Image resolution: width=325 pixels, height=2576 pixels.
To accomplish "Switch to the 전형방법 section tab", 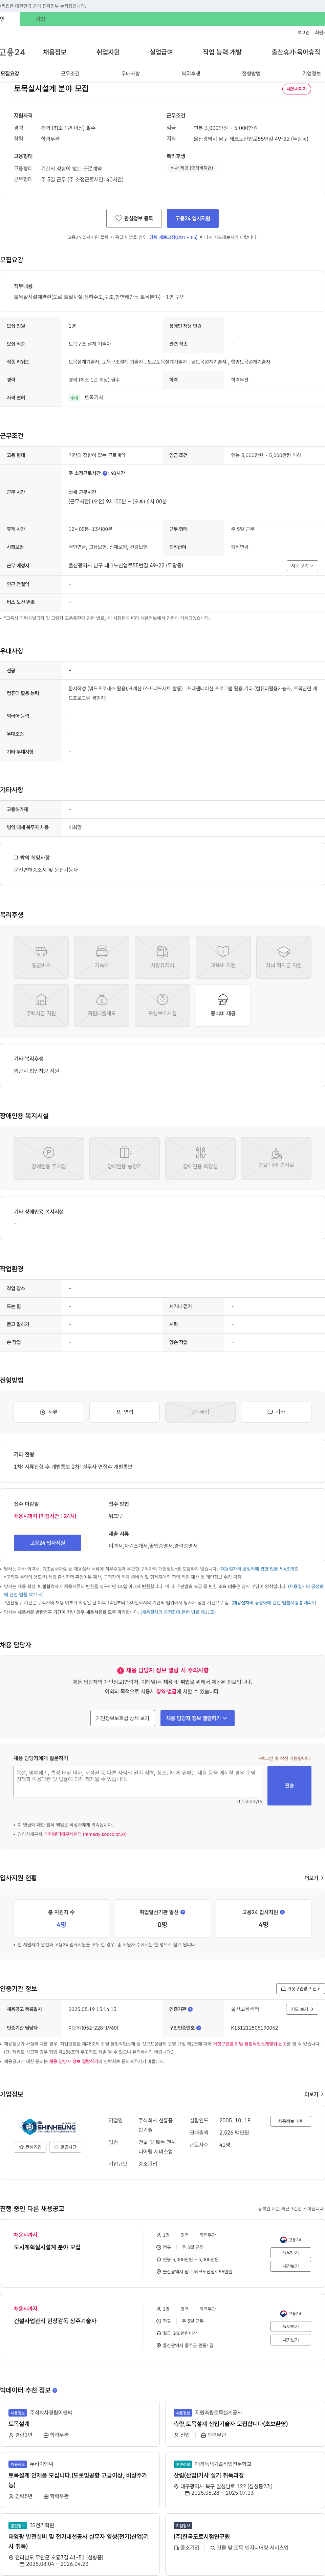I will [251, 73].
